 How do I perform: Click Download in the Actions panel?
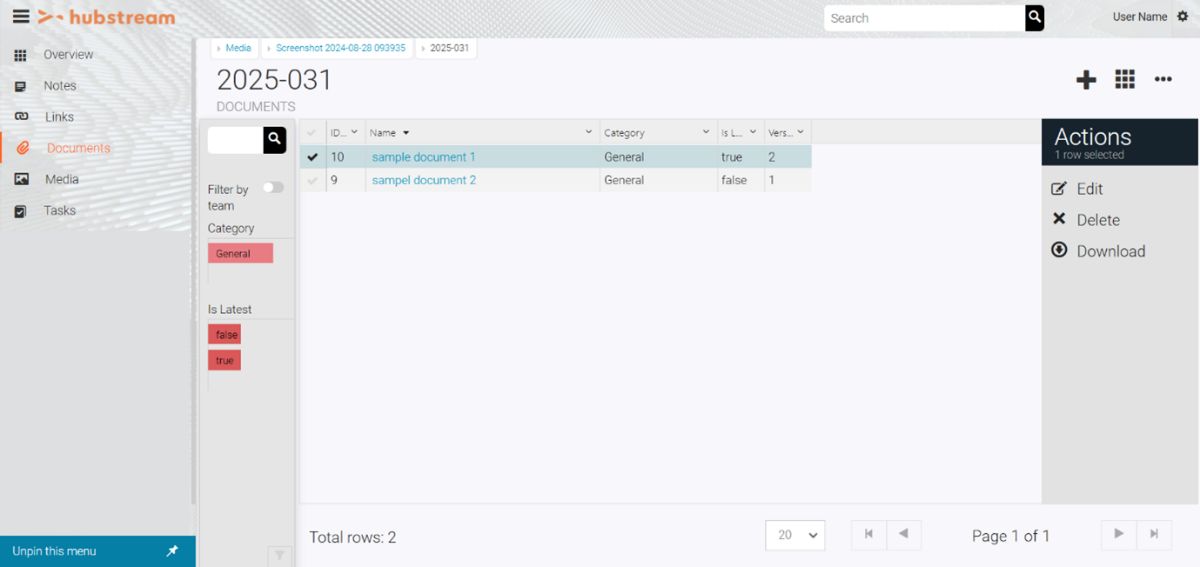click(1110, 252)
